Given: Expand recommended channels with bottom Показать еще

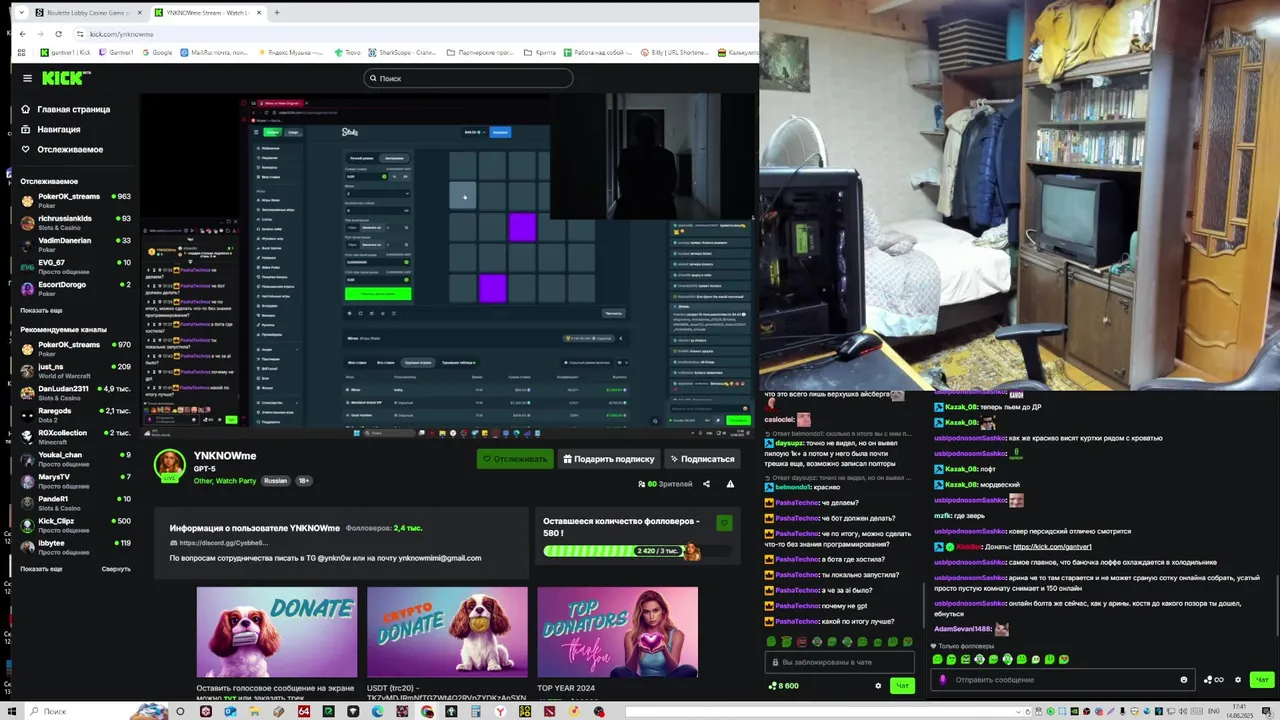Looking at the screenshot, I should [x=41, y=569].
